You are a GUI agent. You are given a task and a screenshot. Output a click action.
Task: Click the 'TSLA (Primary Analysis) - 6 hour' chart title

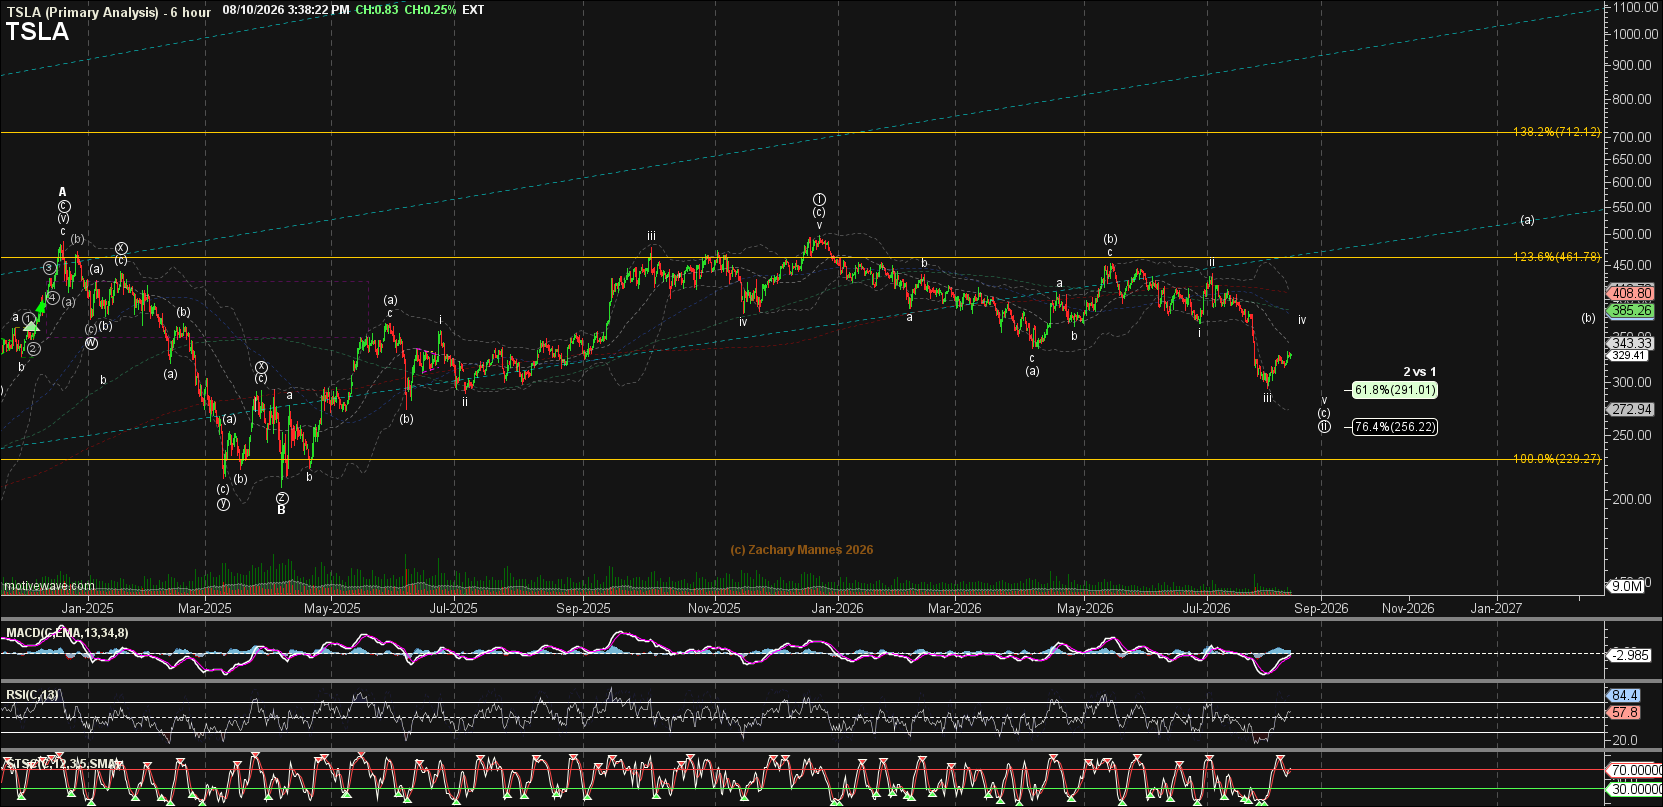[109, 11]
